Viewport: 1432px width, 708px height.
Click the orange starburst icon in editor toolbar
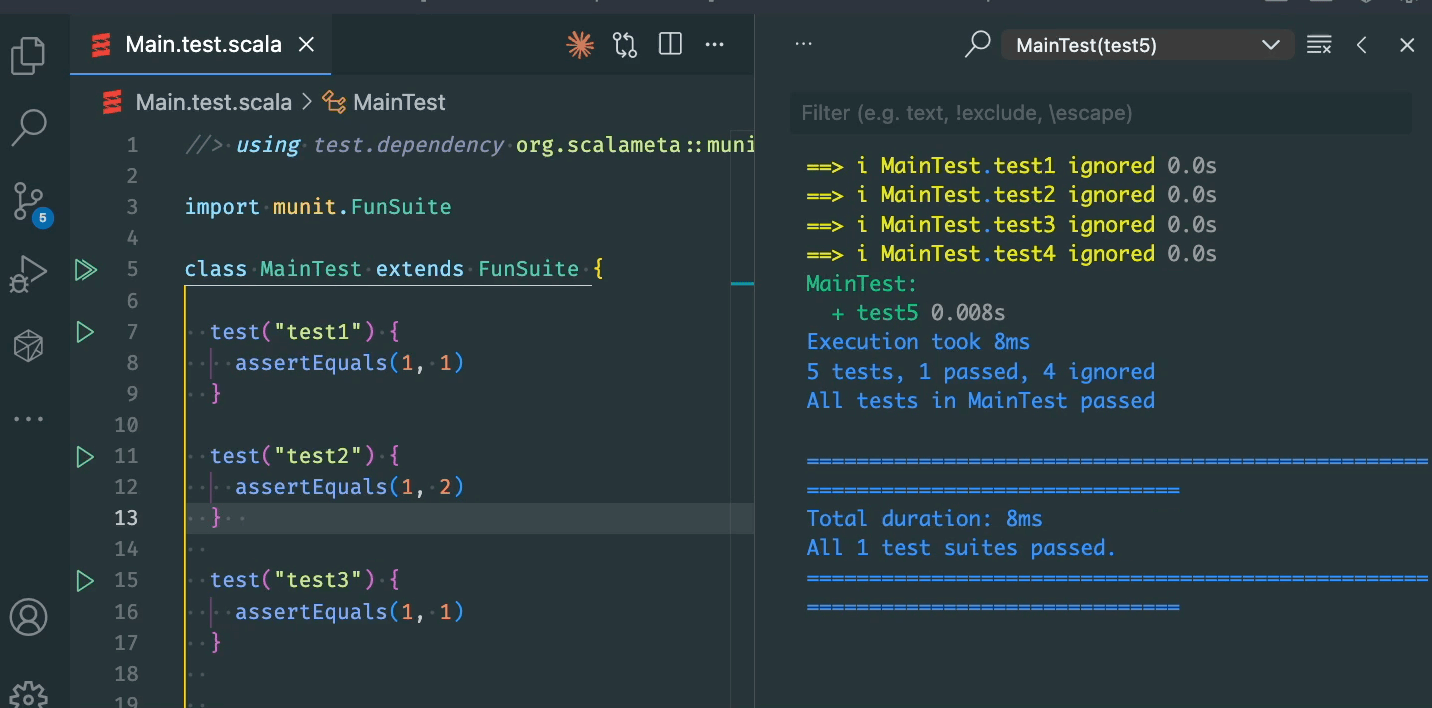579,44
